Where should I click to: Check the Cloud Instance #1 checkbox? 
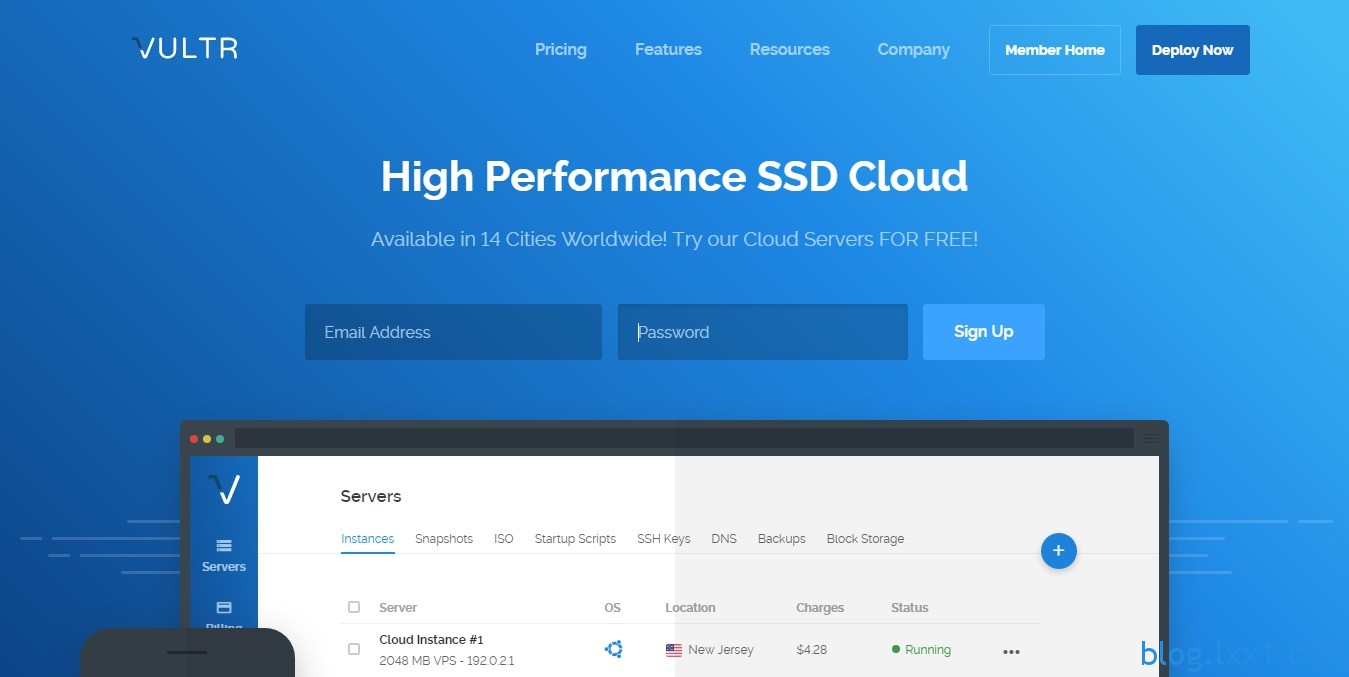354,649
